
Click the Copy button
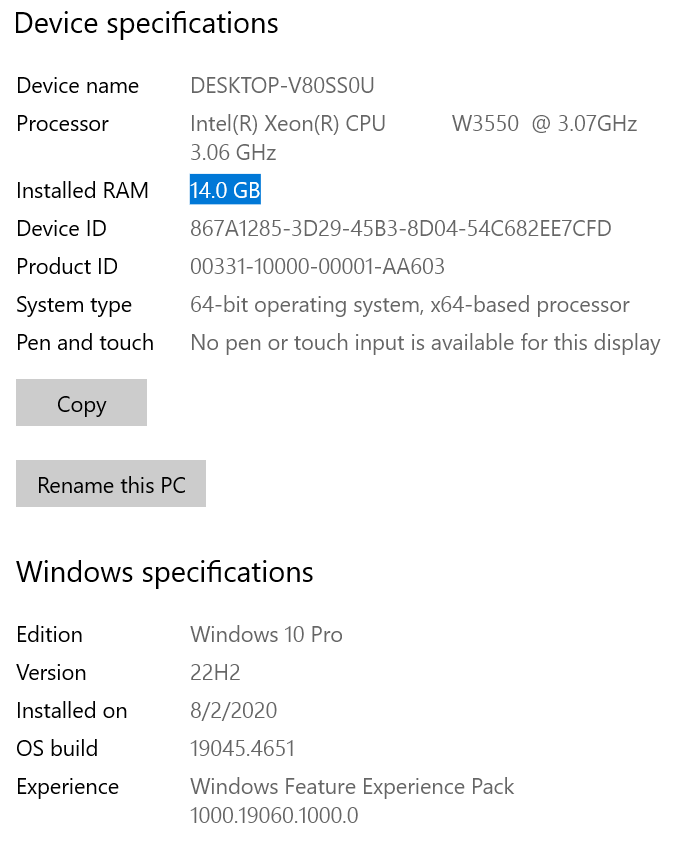81,403
